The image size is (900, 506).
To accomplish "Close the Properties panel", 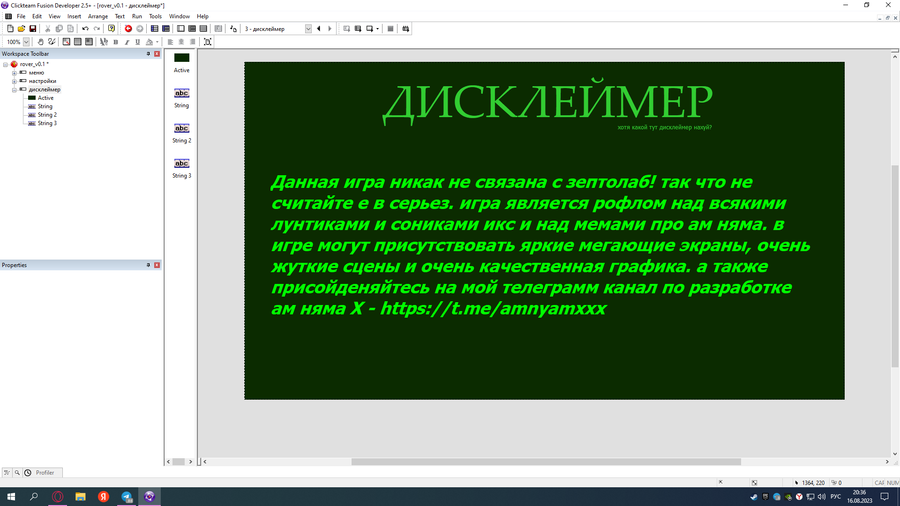I will 157,265.
